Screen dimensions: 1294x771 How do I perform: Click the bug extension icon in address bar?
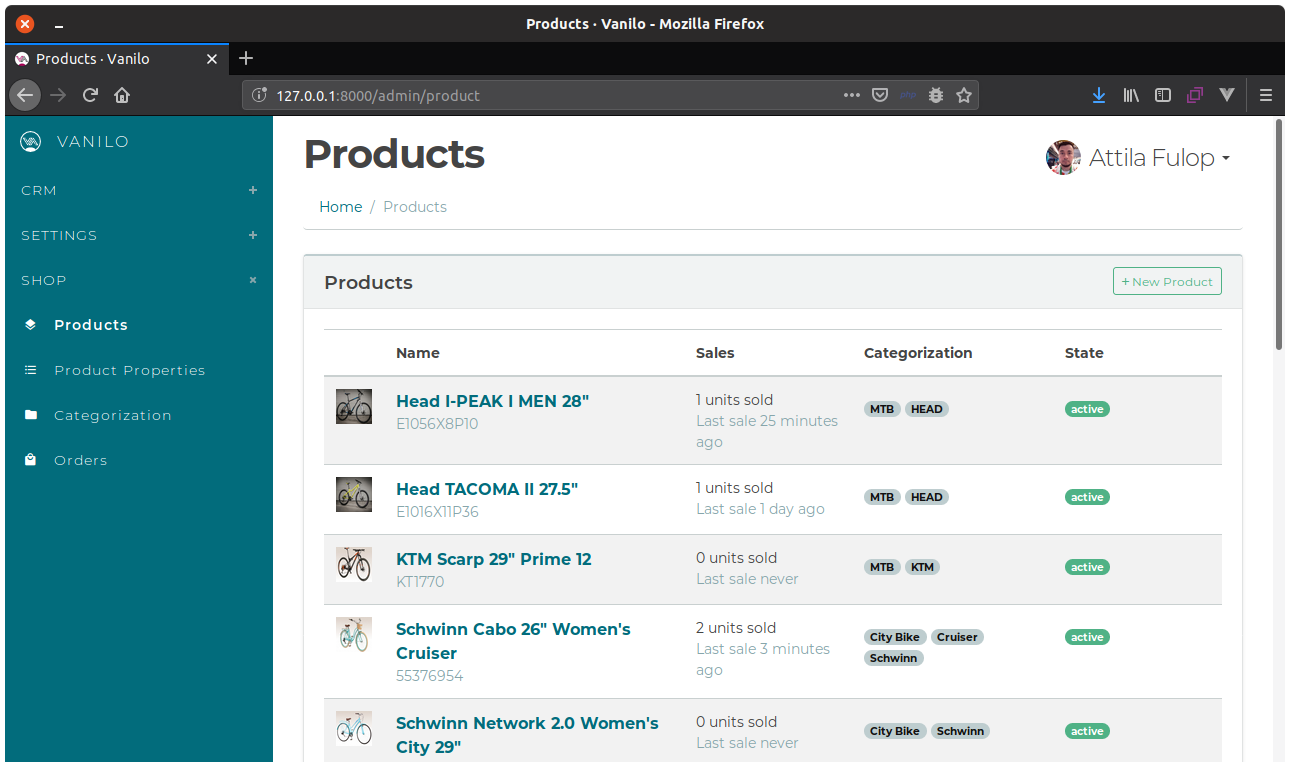[936, 95]
